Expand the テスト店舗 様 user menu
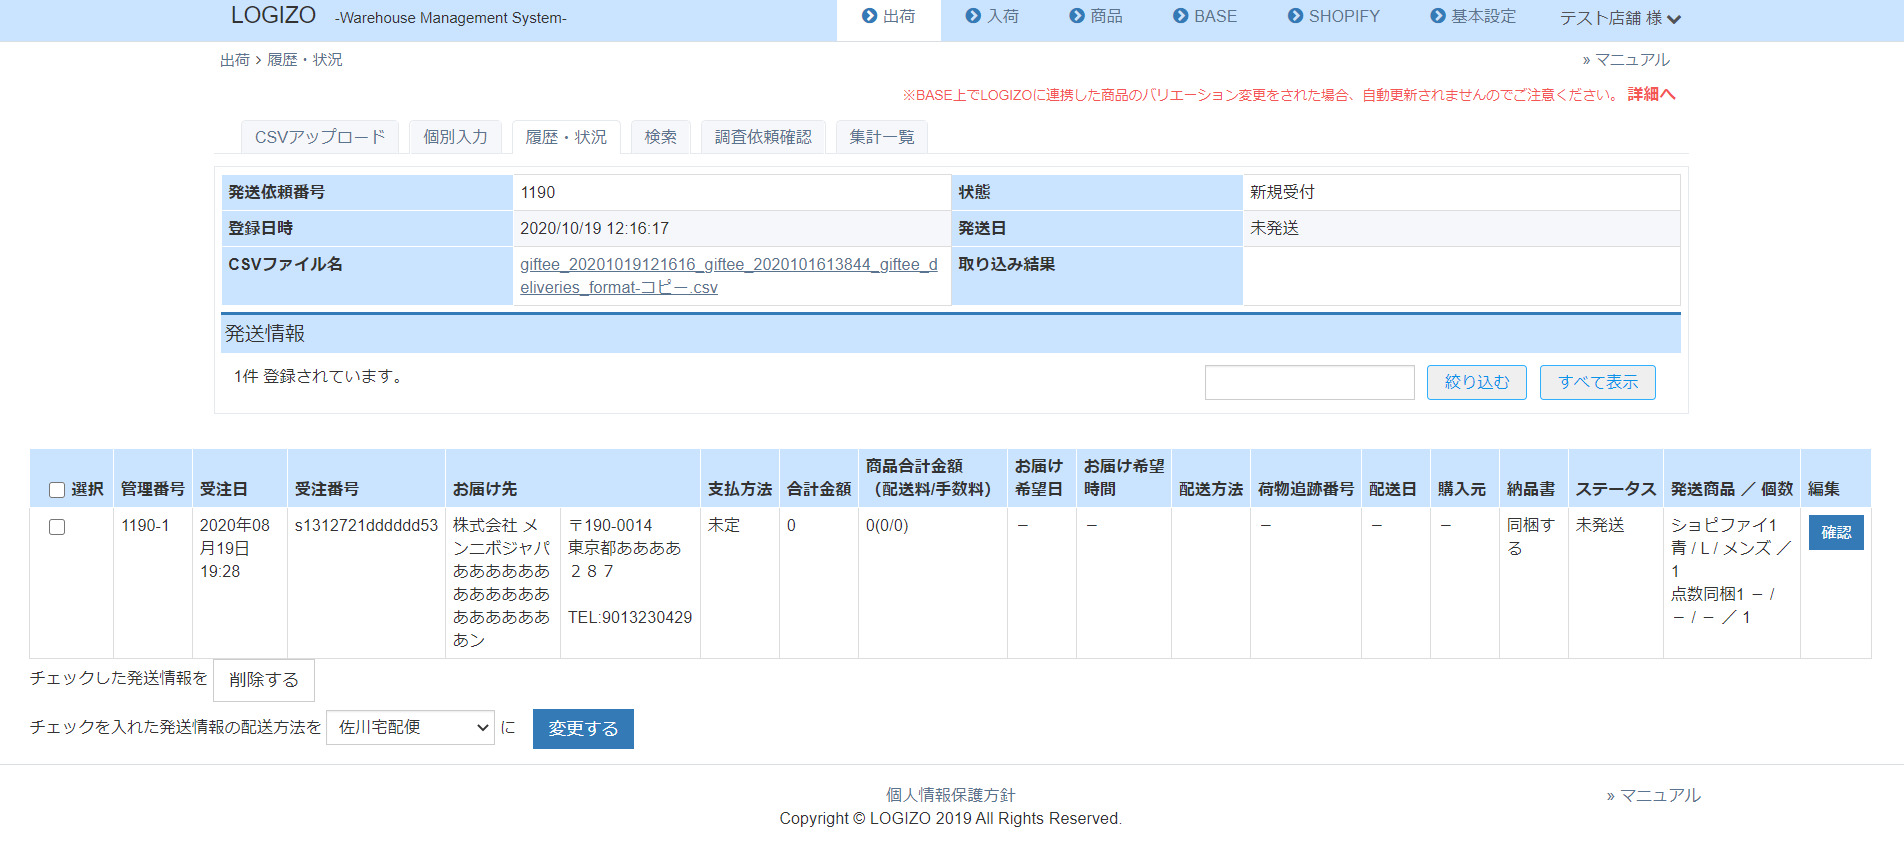Screen dimensions: 1904x842 [1620, 18]
